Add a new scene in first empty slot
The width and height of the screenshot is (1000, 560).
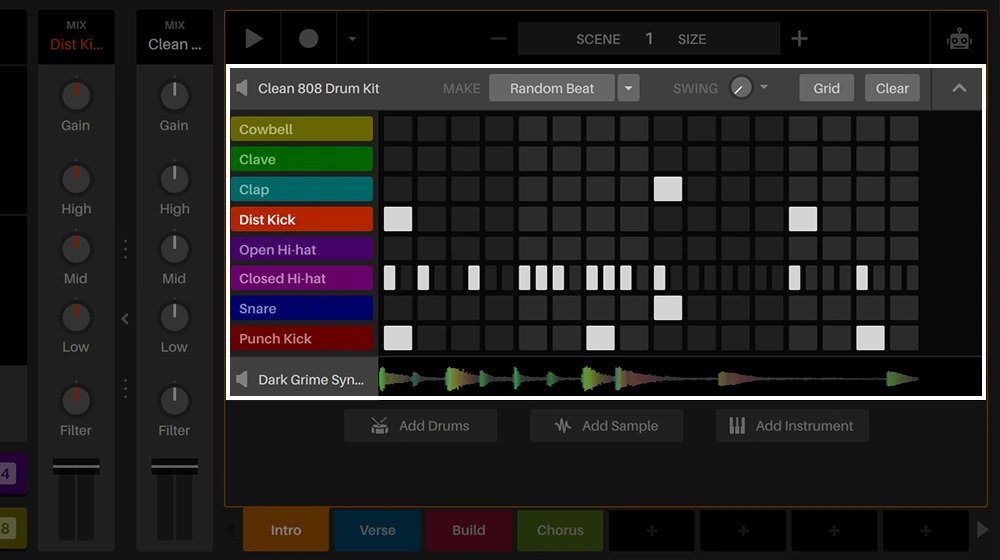tap(651, 530)
